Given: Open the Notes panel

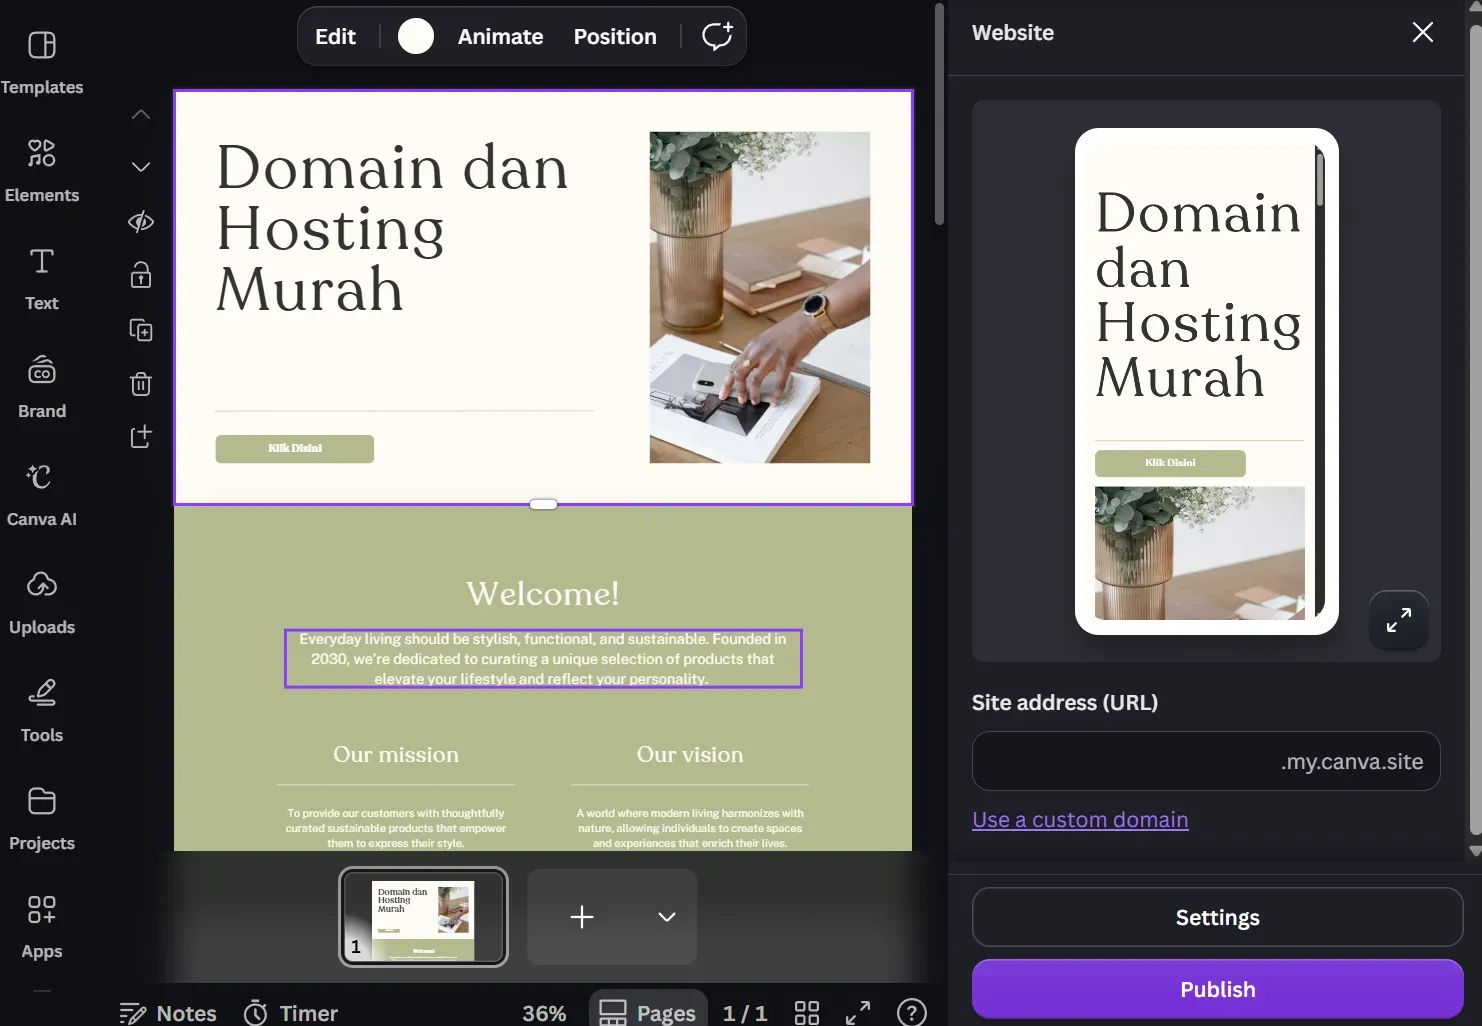Looking at the screenshot, I should pos(168,1013).
